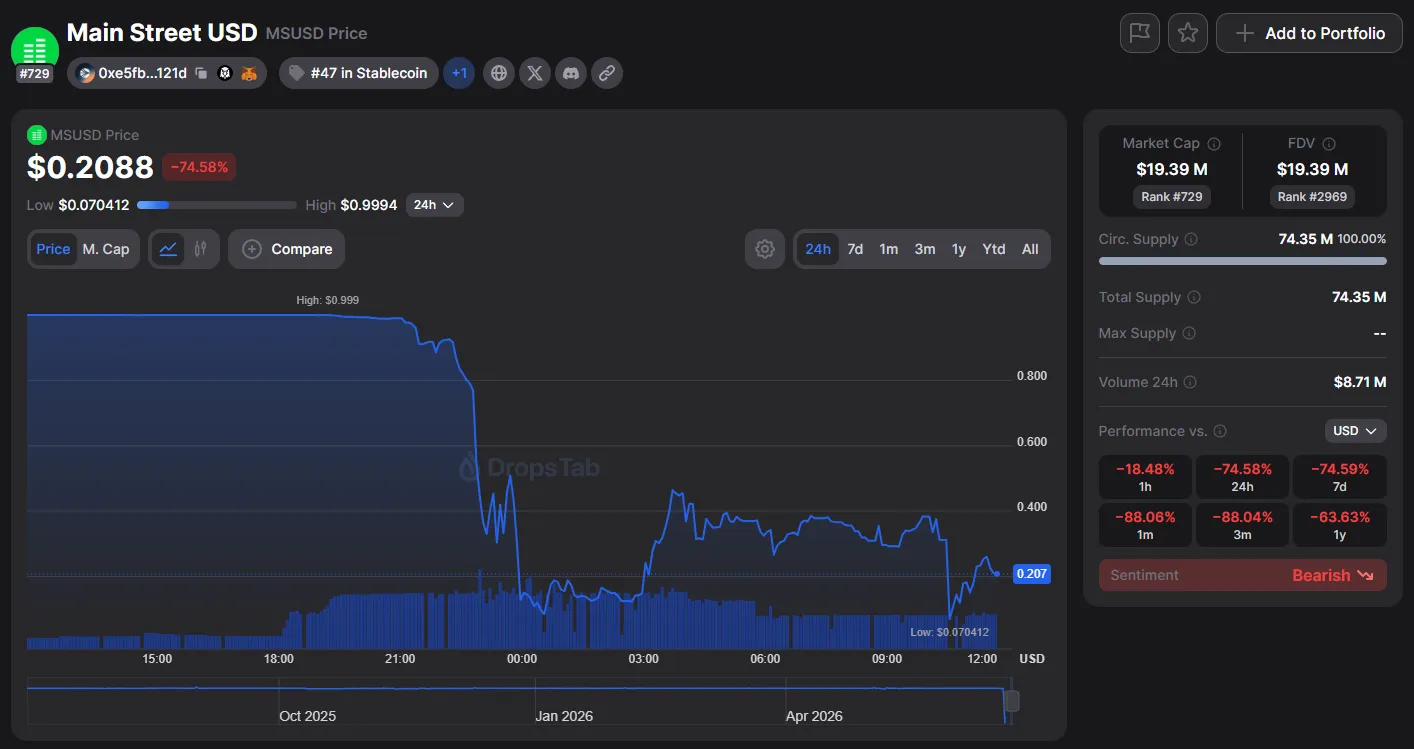
Task: Click the low-high price range bar
Action: [217, 205]
